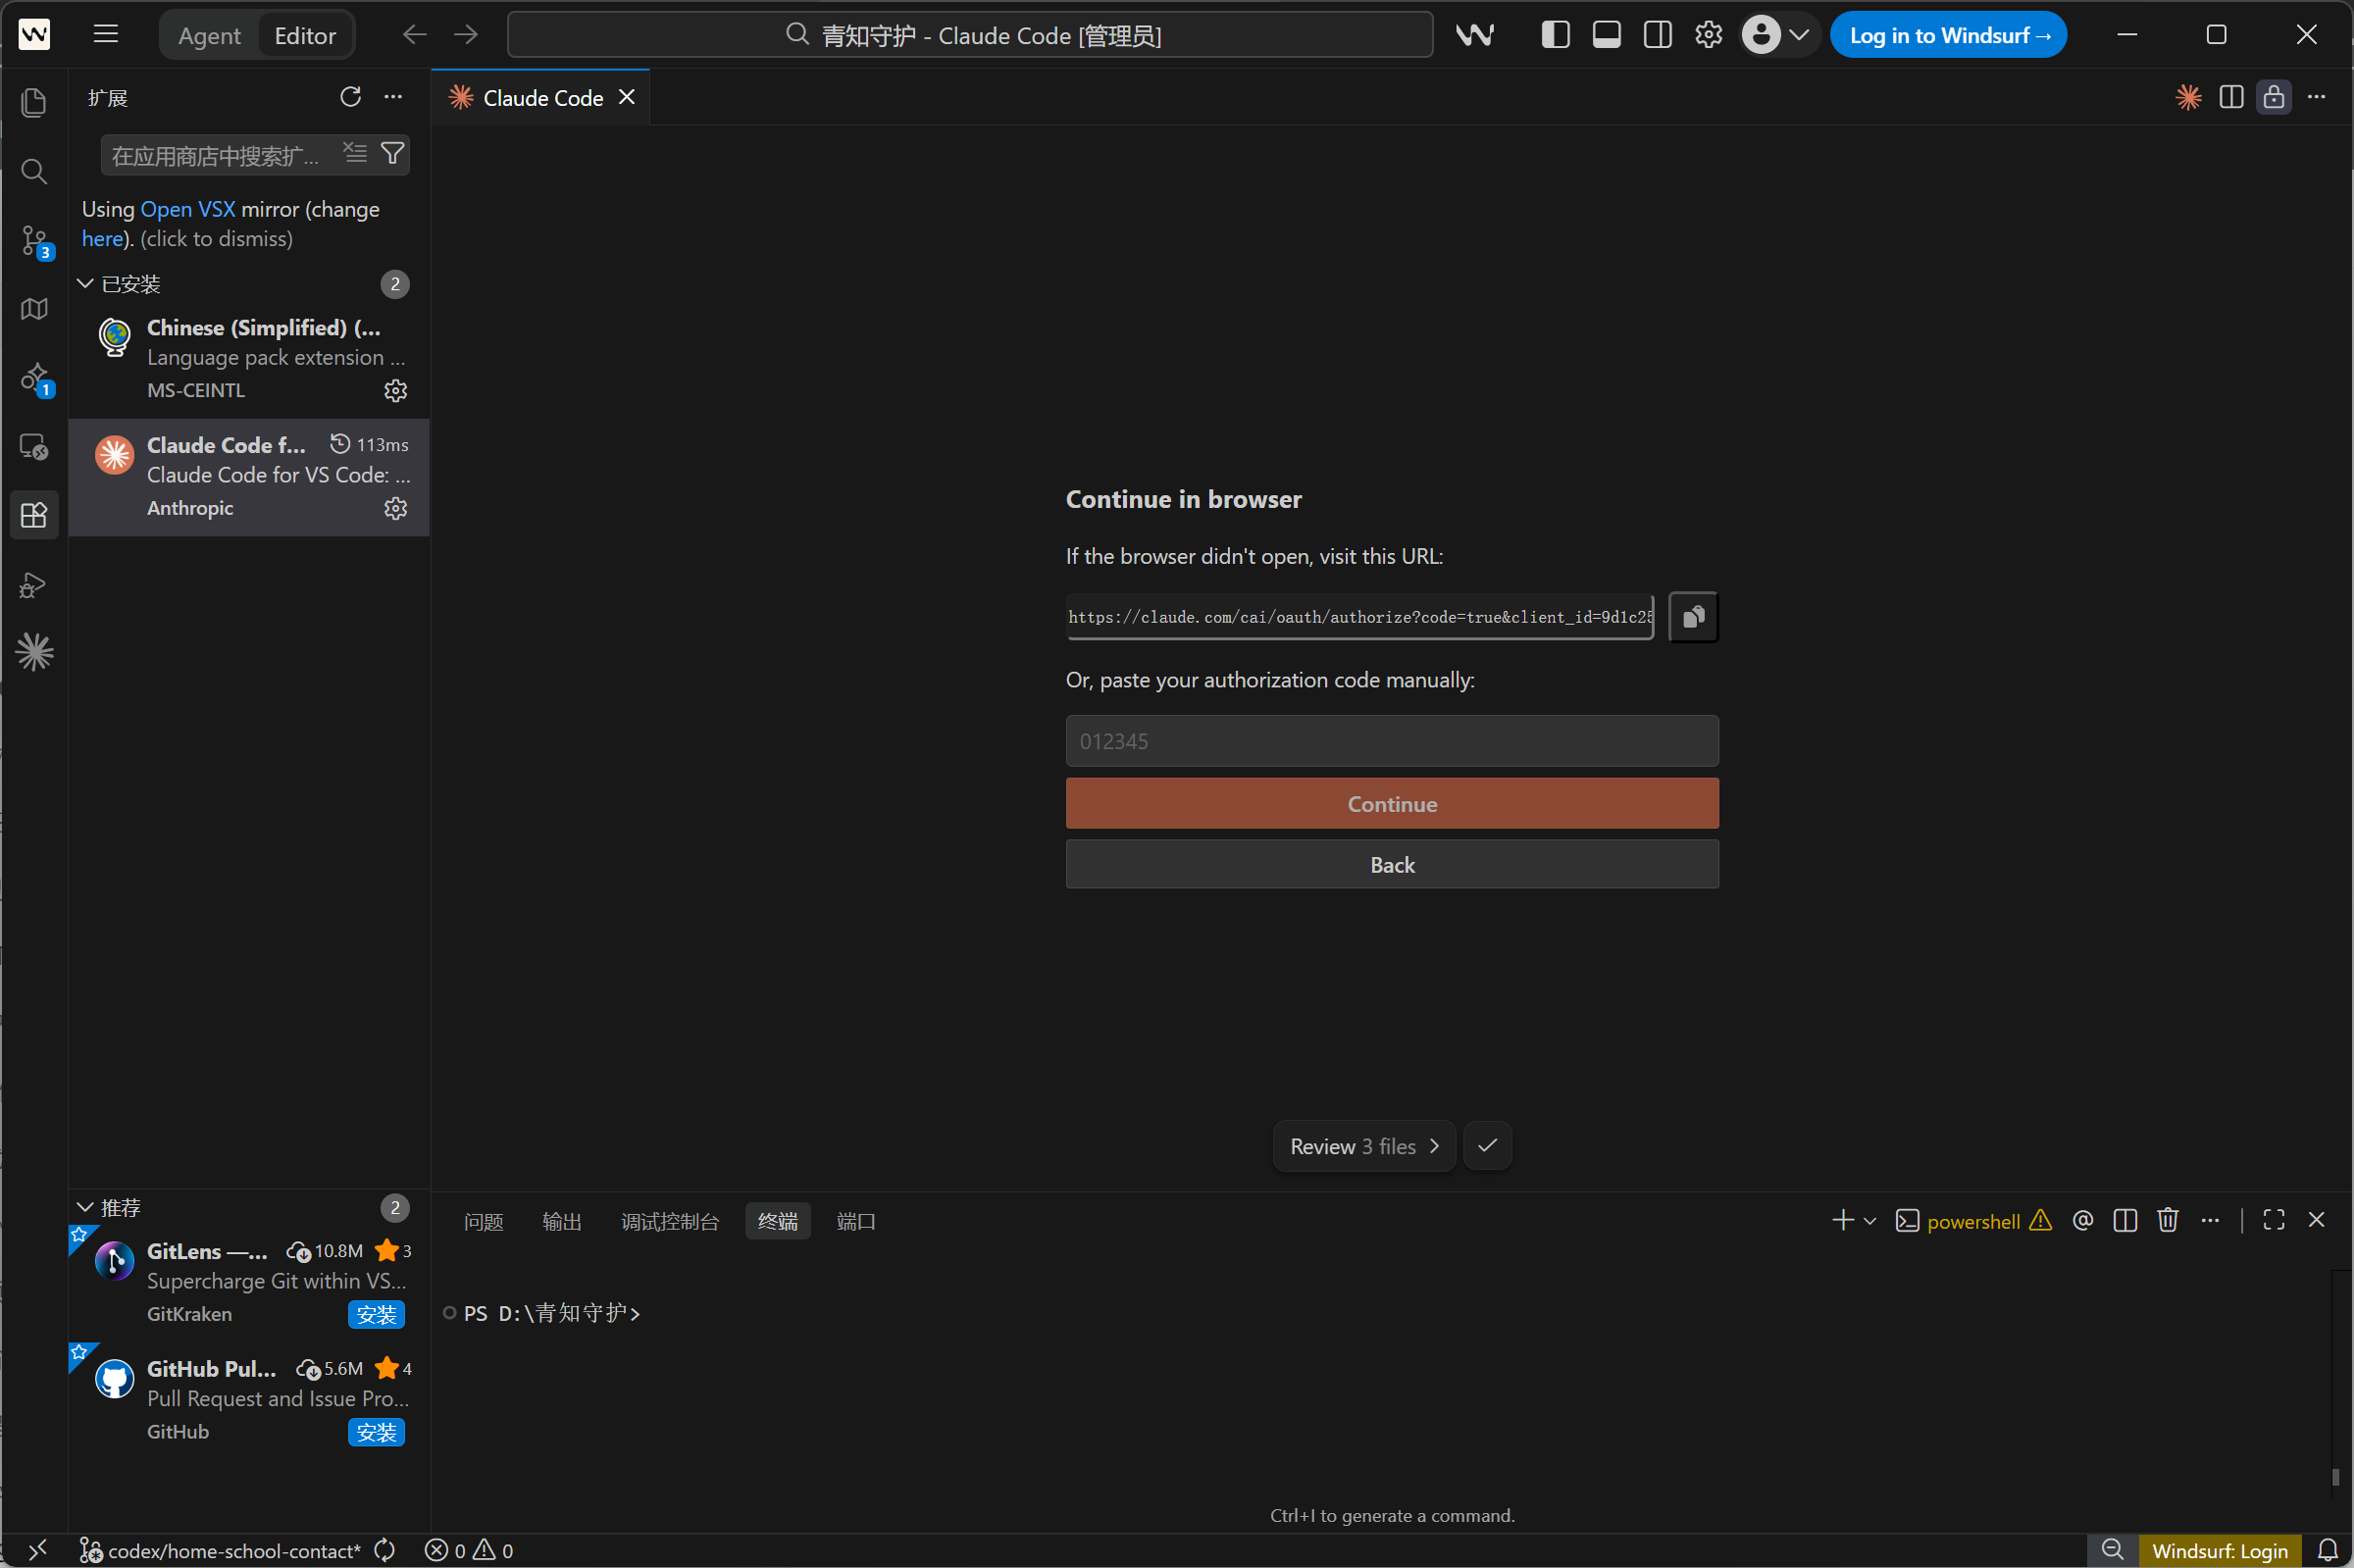Switch to the 端口 ports tab
This screenshot has height=1568, width=2354.
[856, 1221]
